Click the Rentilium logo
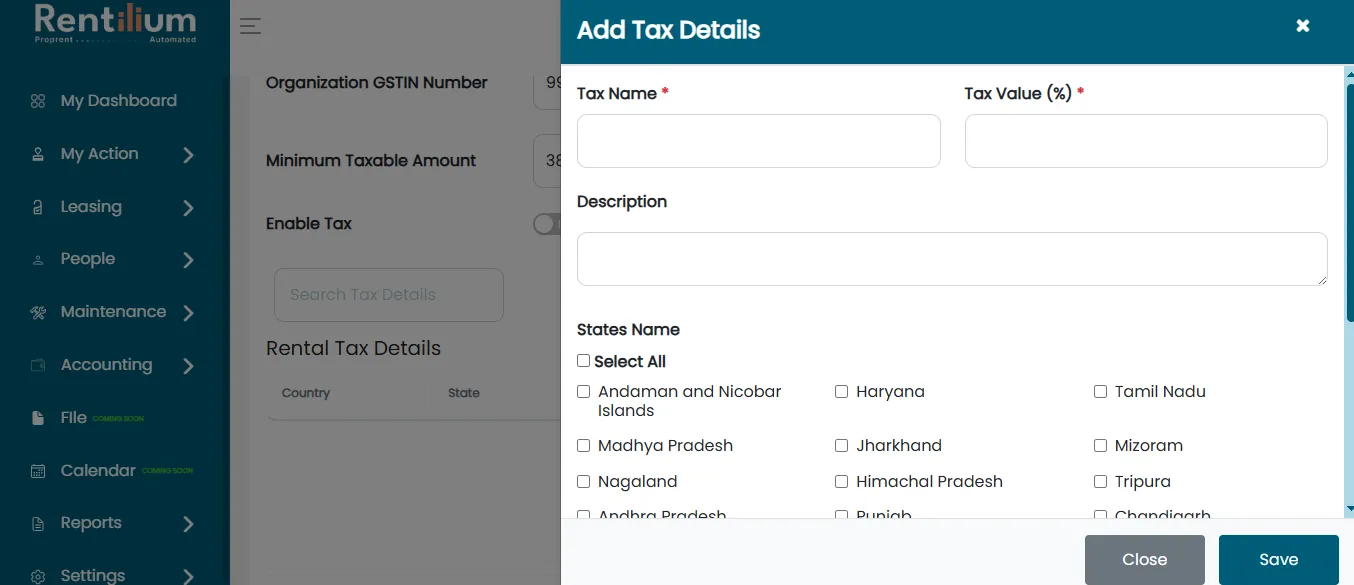 (115, 24)
